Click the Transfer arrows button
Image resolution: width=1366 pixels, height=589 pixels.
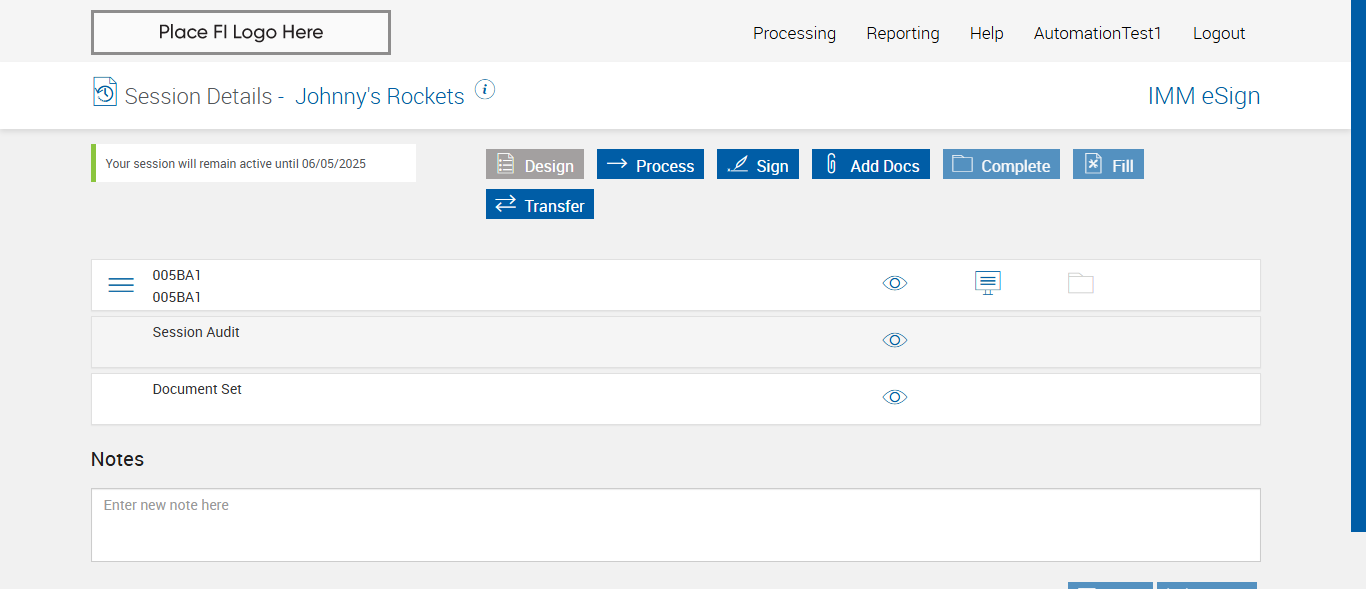click(x=540, y=205)
